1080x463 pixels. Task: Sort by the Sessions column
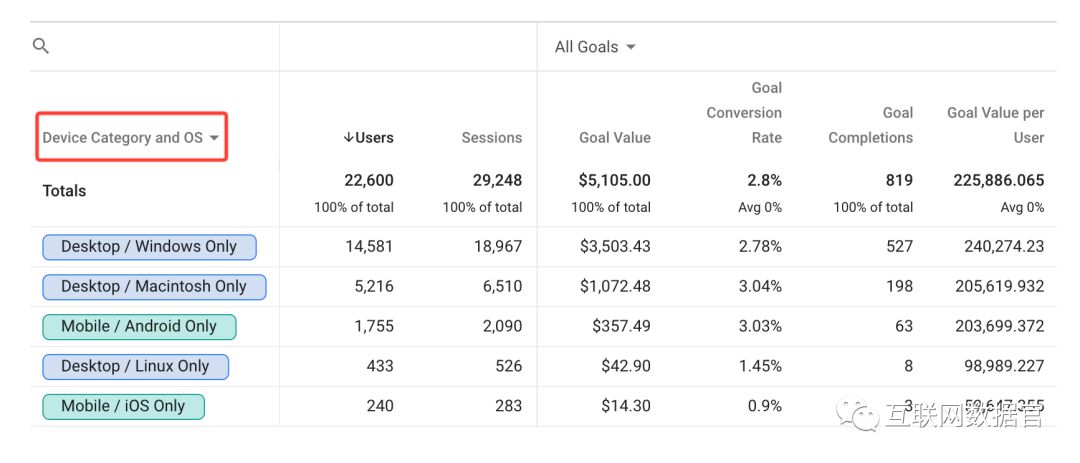(x=491, y=138)
